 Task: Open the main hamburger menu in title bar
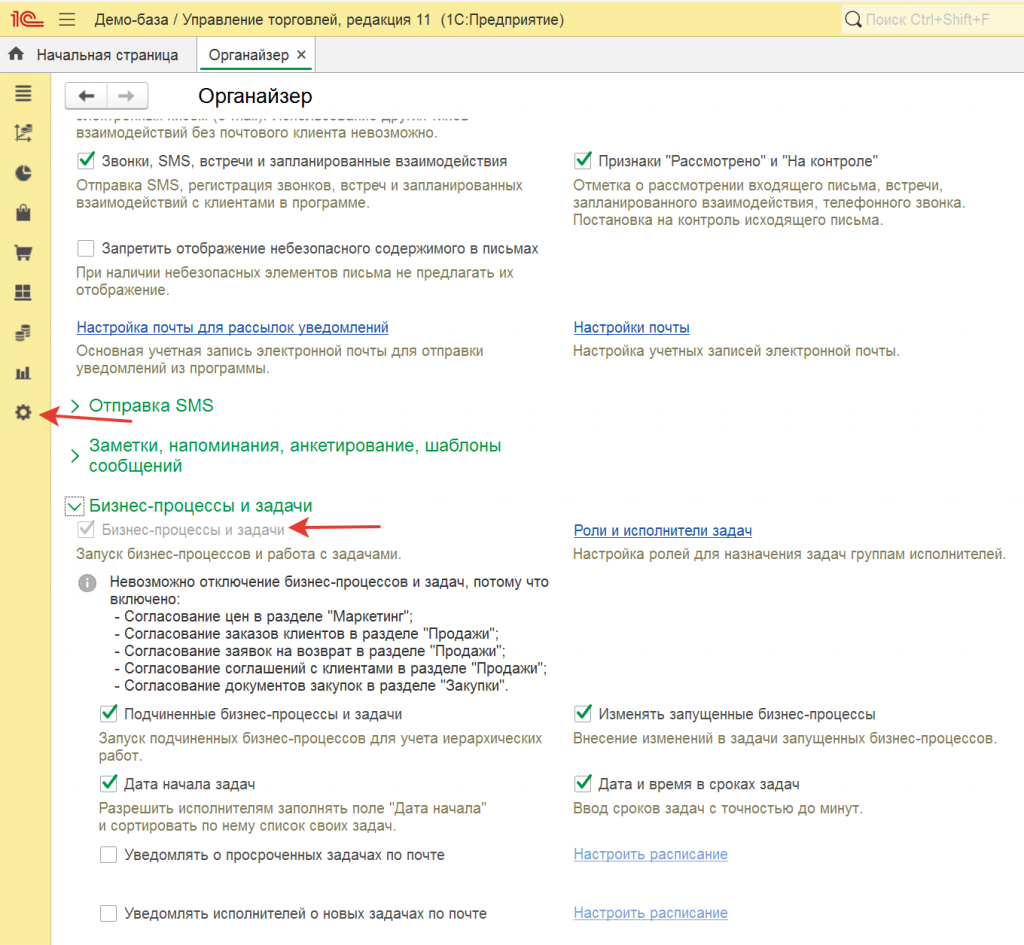coord(67,20)
